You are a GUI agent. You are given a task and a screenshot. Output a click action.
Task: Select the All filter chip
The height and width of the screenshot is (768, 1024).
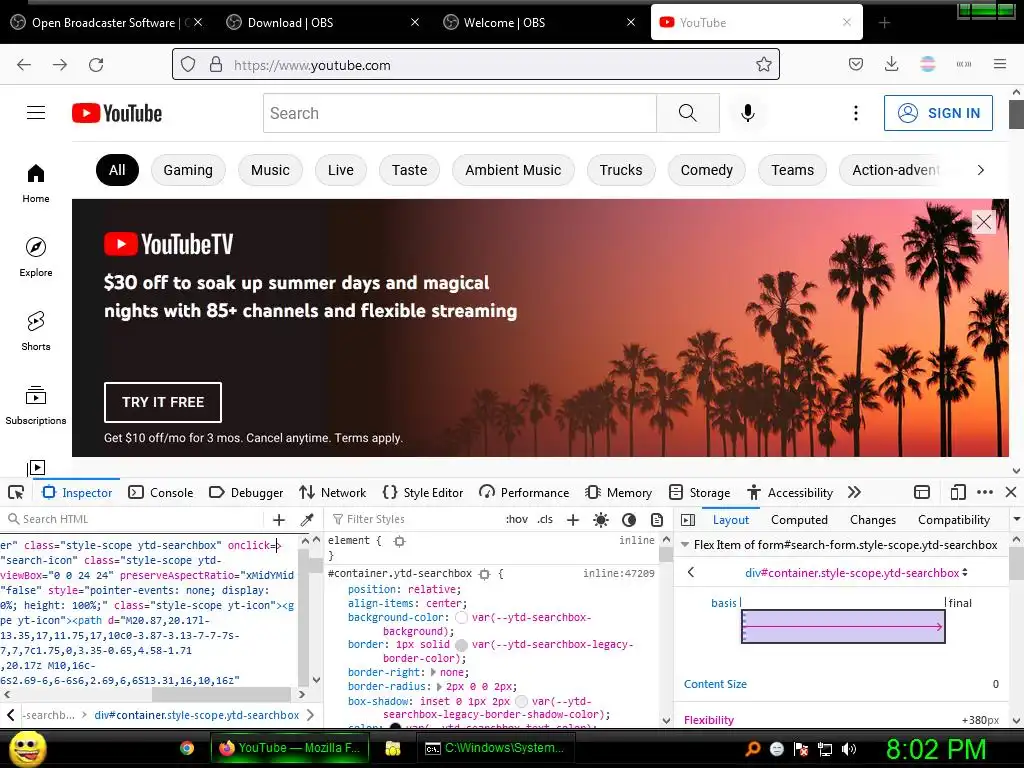[118, 170]
